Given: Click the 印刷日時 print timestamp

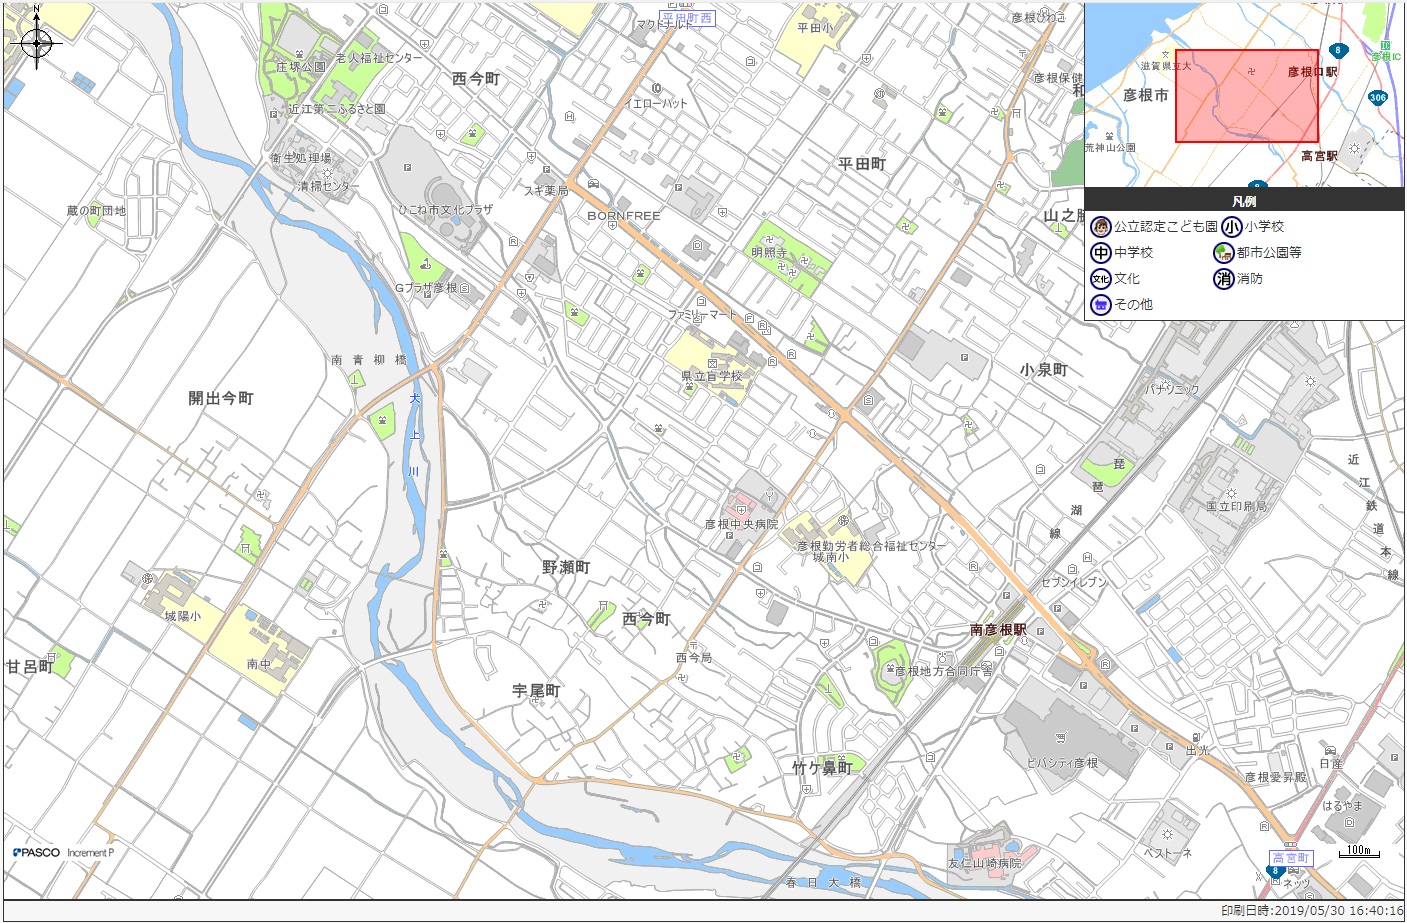Looking at the screenshot, I should 1311,911.
